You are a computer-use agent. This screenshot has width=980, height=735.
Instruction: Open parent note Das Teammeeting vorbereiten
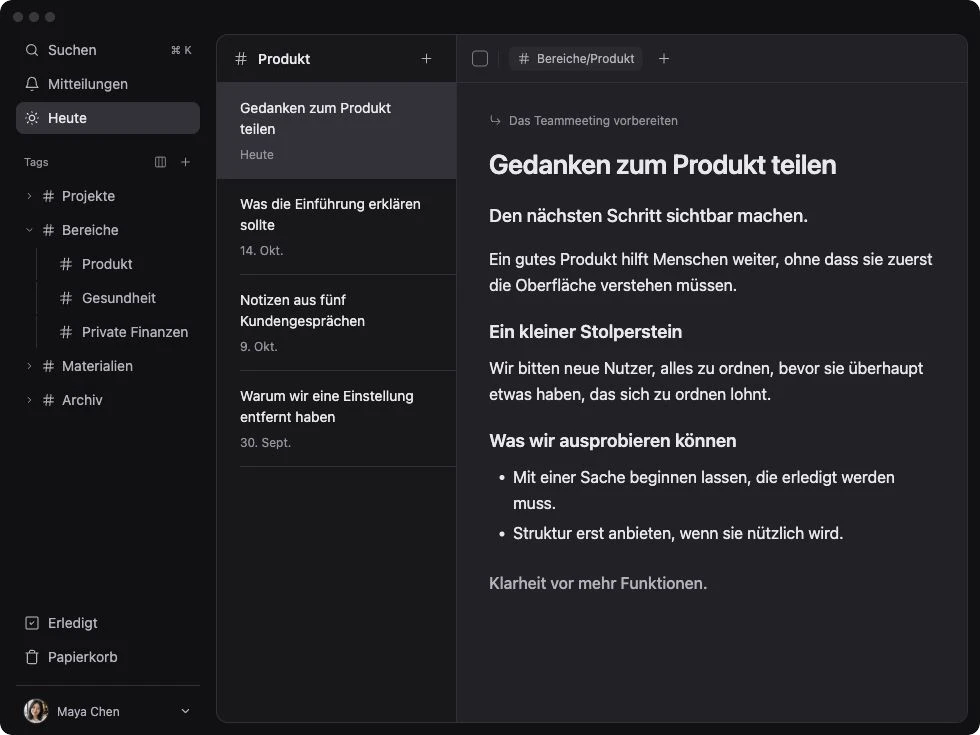[x=592, y=121]
